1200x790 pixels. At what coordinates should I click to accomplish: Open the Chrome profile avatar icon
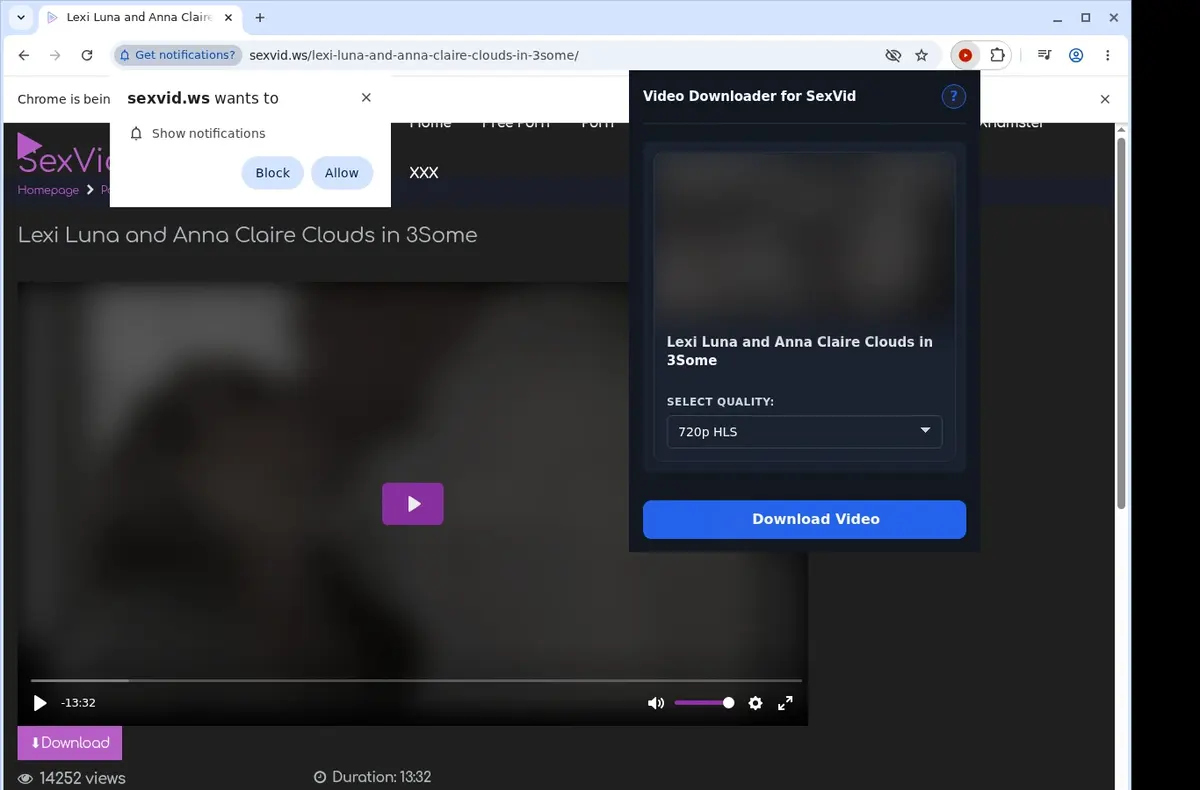click(1076, 55)
